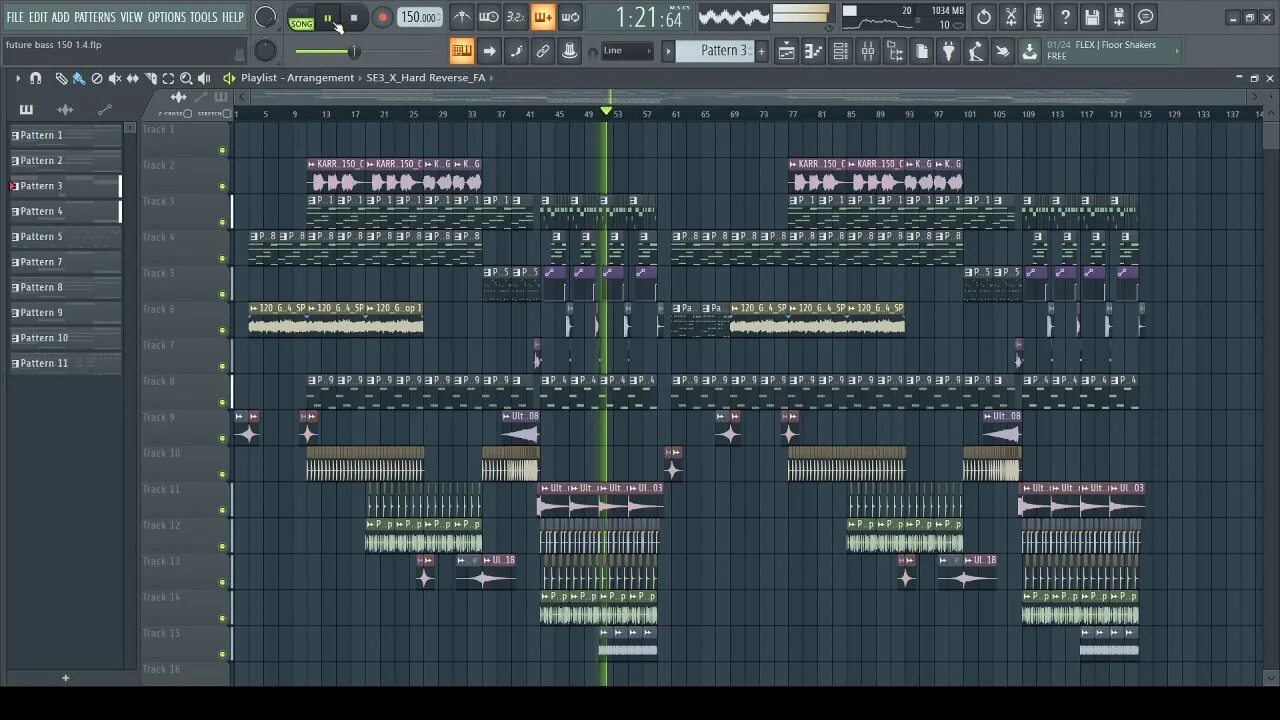
Task: Toggle the playlist snap magnet
Action: [36, 78]
